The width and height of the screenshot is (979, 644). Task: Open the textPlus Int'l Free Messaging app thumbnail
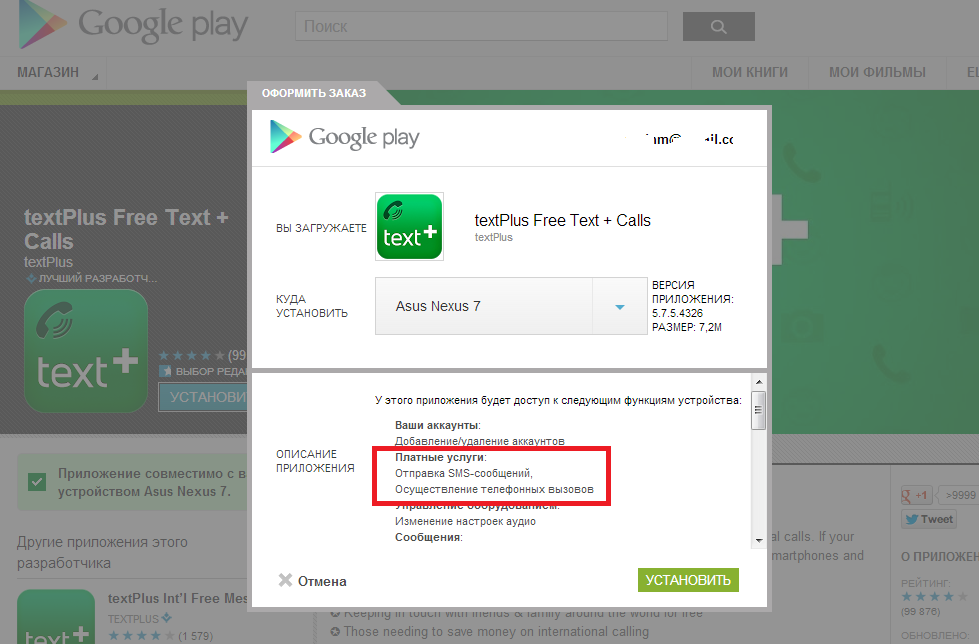point(56,617)
